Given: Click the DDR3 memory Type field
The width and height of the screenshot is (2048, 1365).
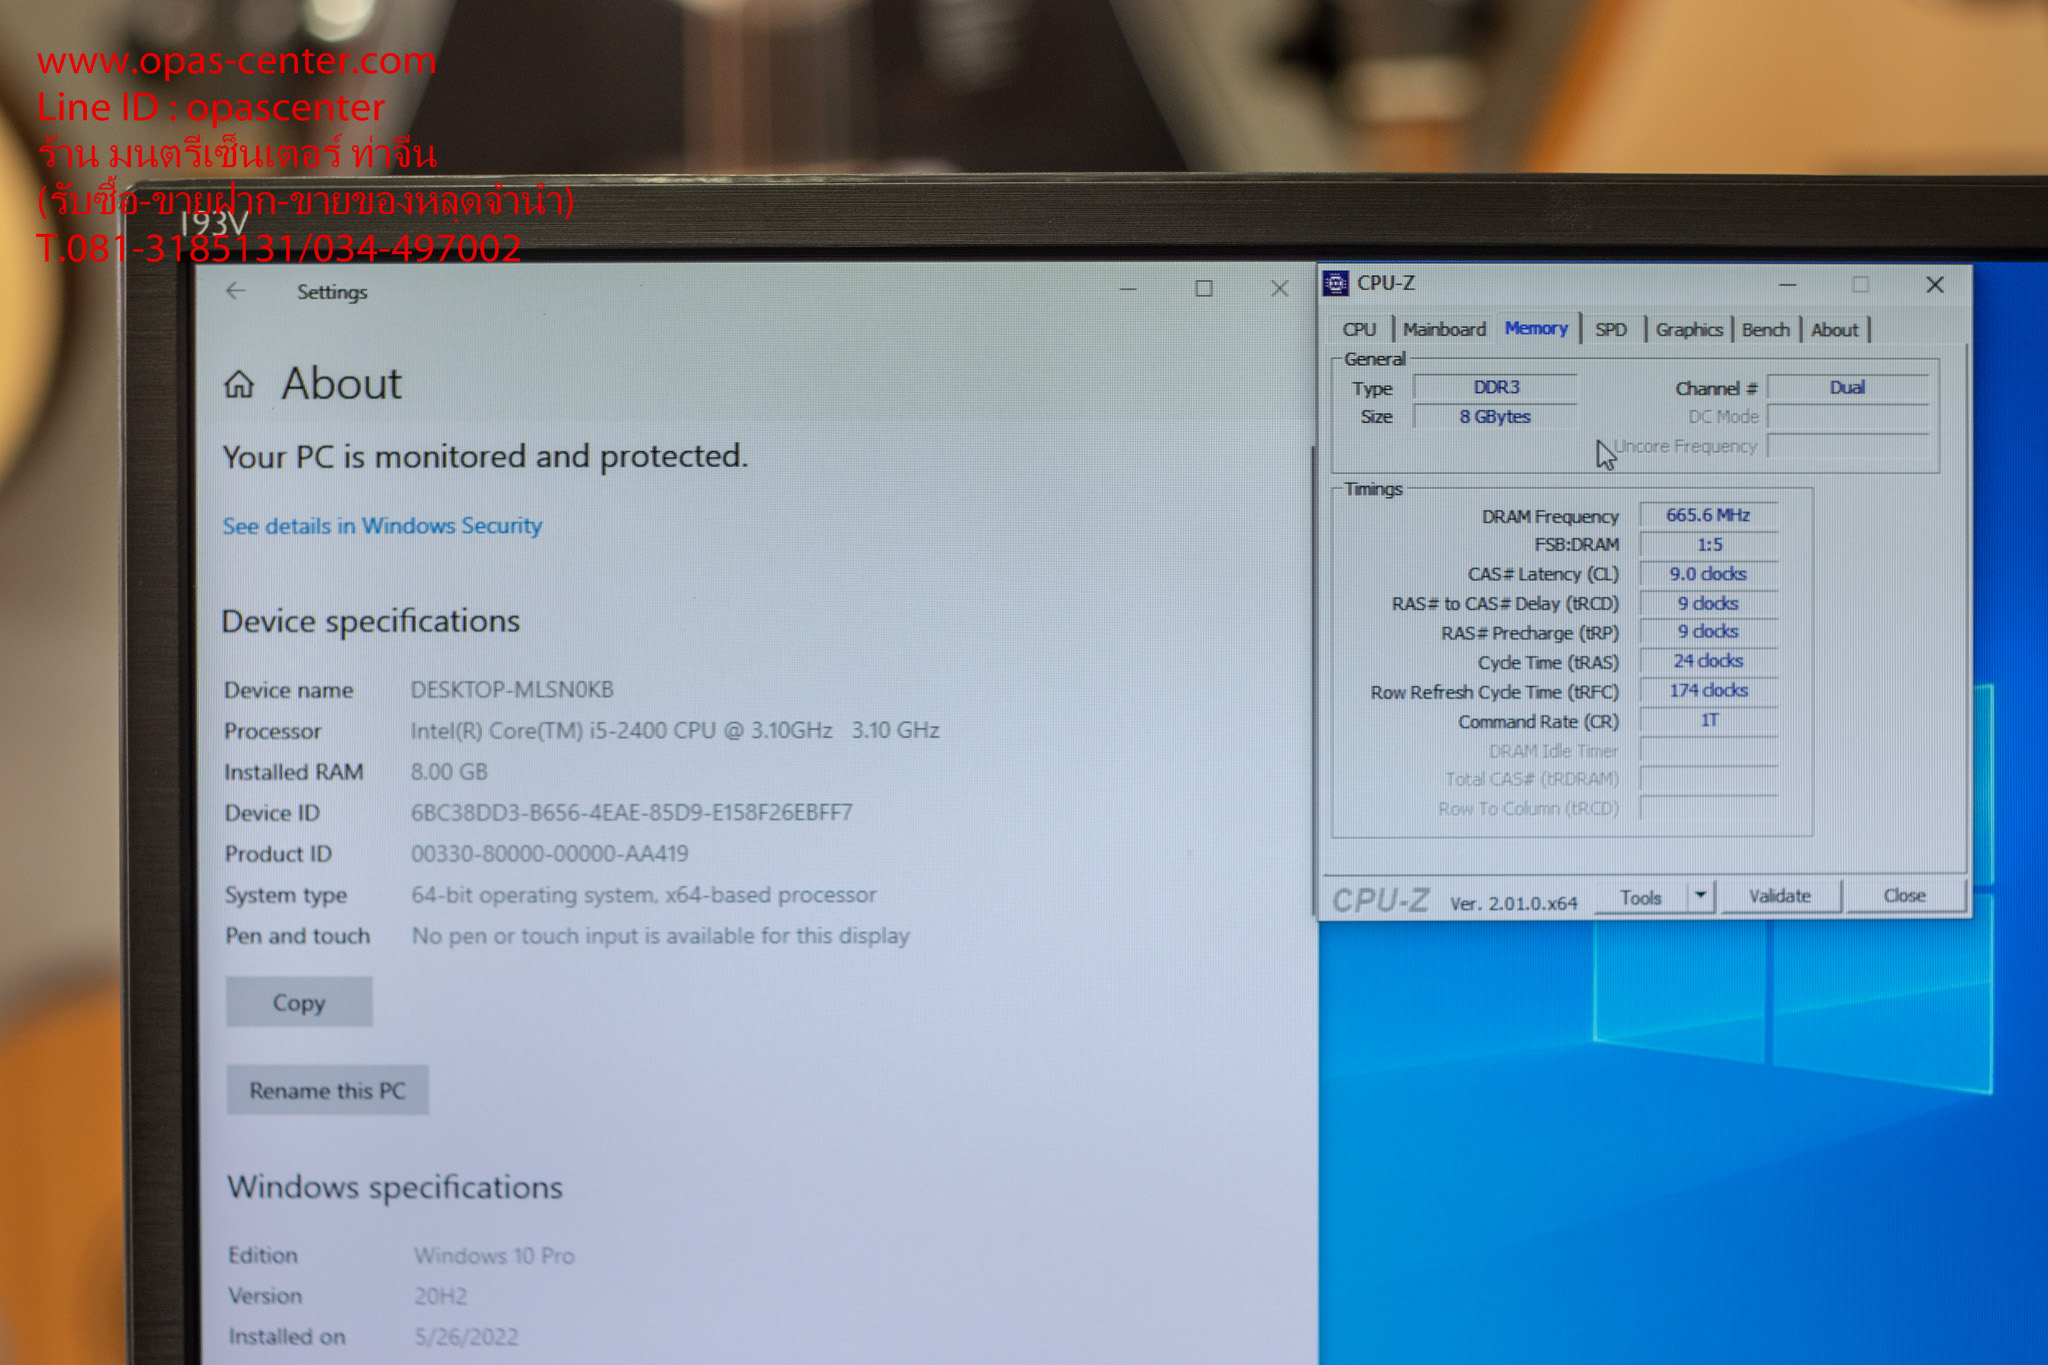Looking at the screenshot, I should 1496,387.
